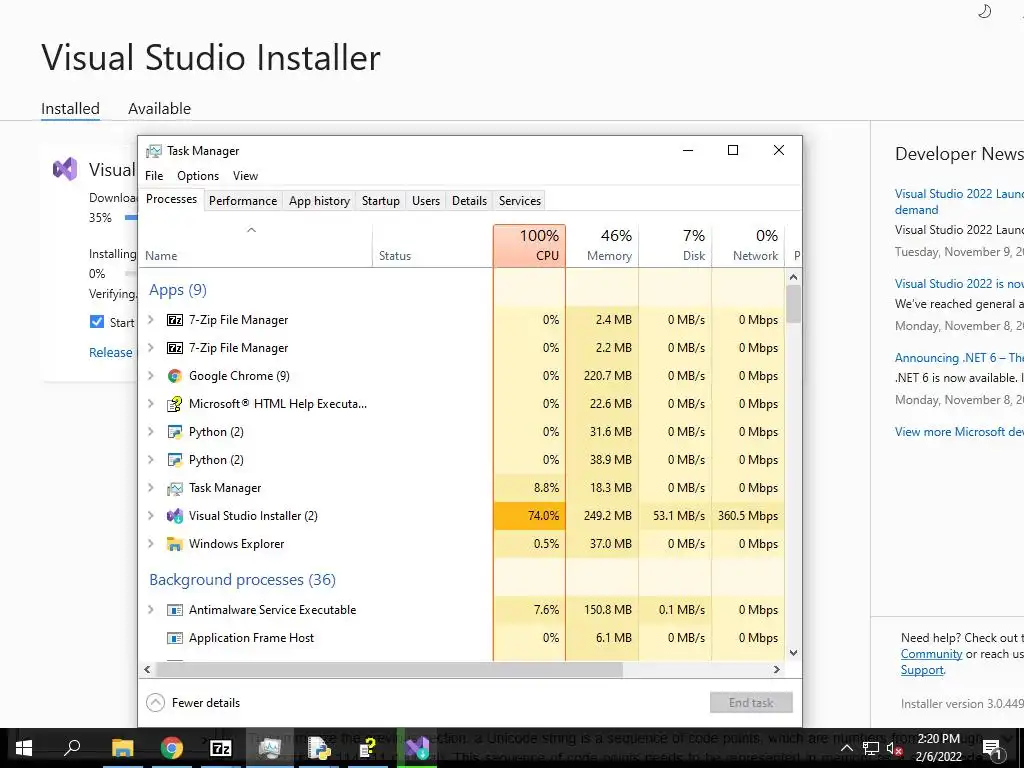
Task: Switch to the App history tab
Action: 319,201
